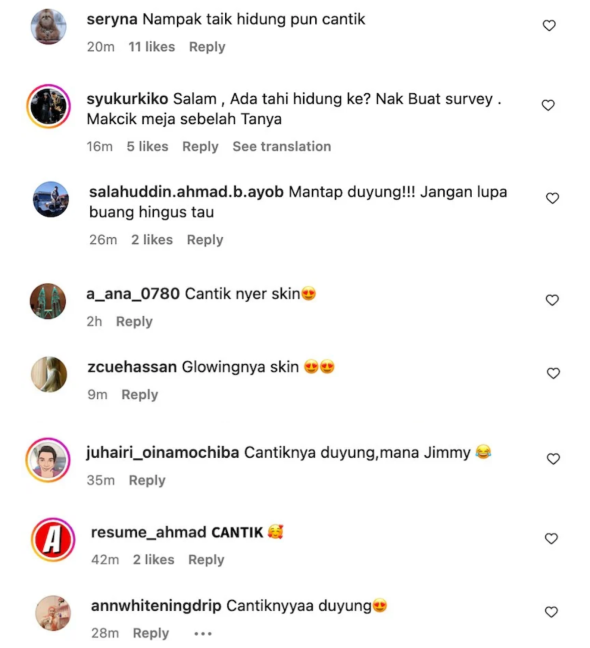
Task: Like resume_ahmad's CANTIK comment
Action: pyautogui.click(x=551, y=538)
